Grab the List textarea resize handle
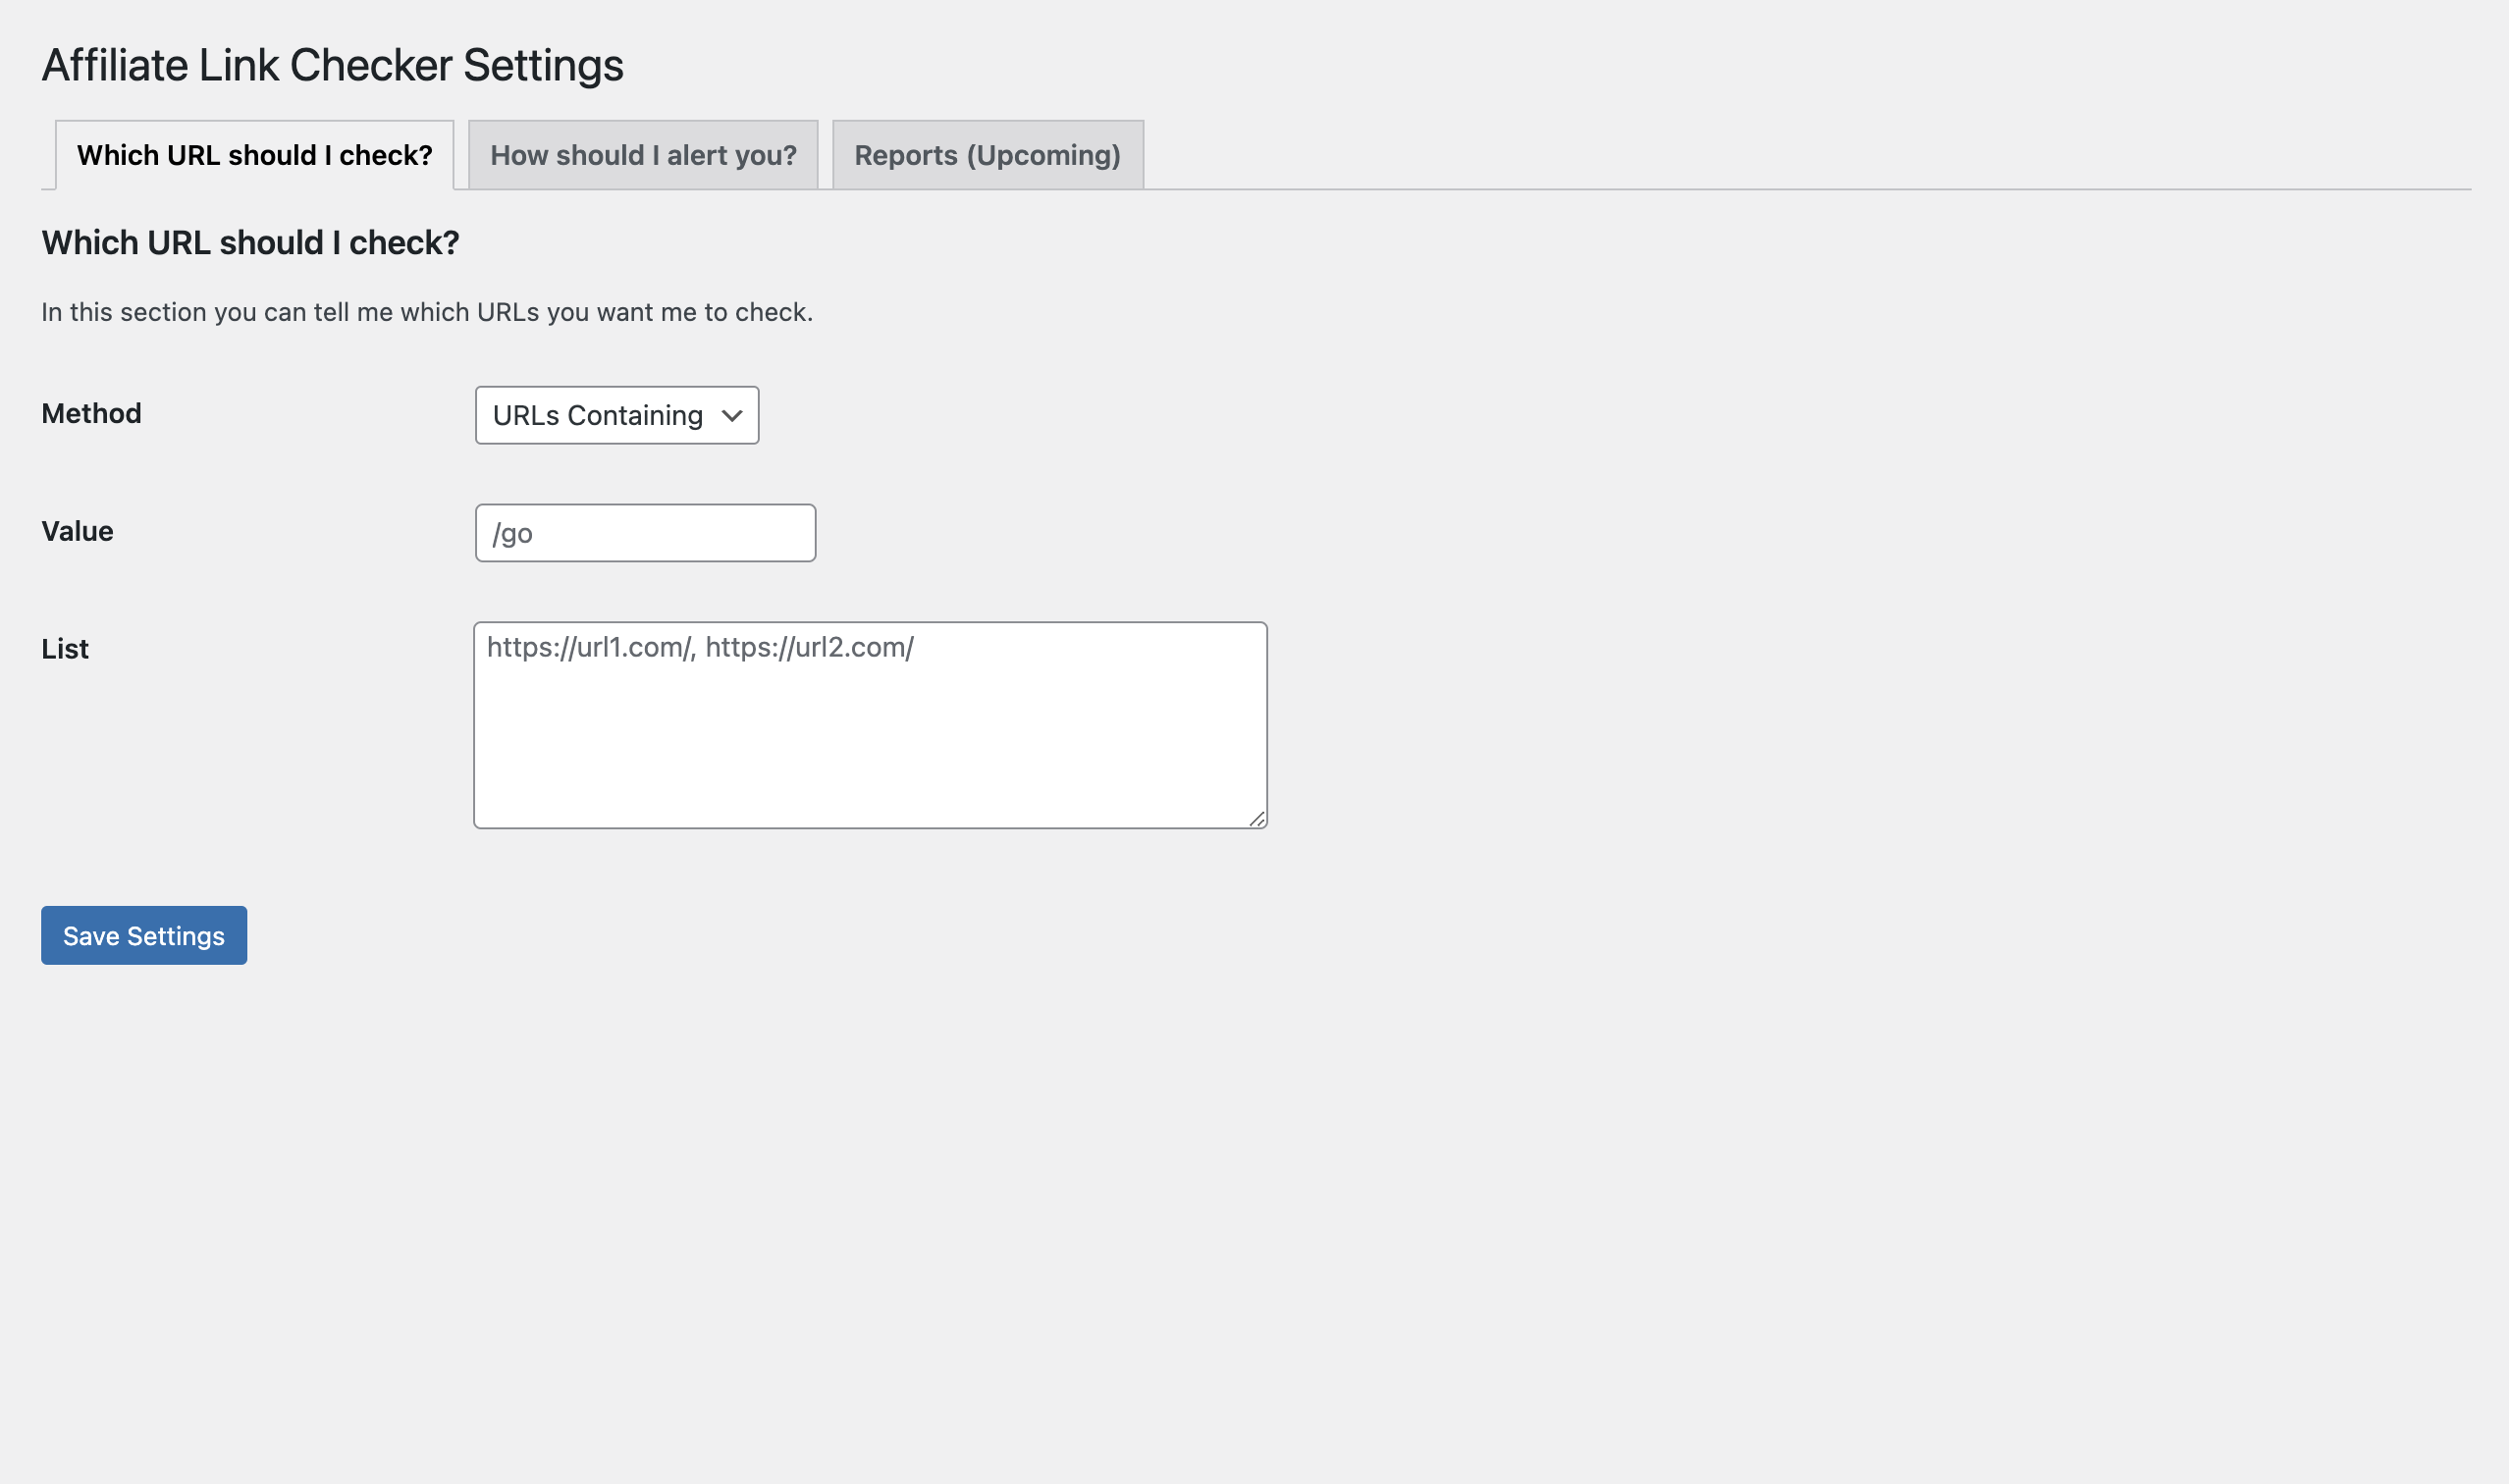The image size is (2509, 1484). (x=1257, y=819)
